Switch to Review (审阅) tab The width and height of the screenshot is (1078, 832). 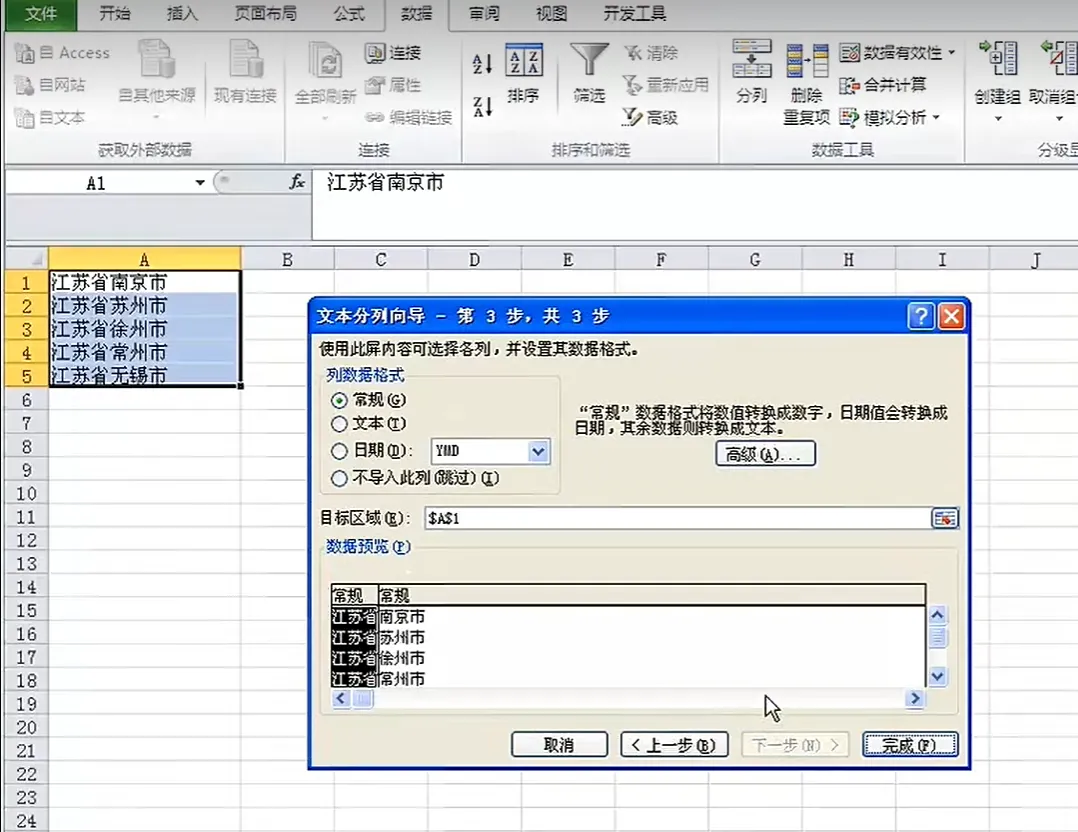pyautogui.click(x=484, y=14)
